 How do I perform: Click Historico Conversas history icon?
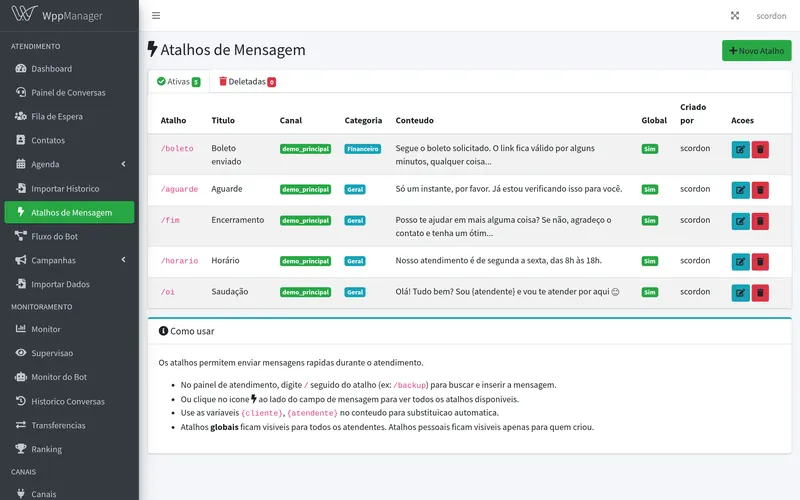coord(20,401)
